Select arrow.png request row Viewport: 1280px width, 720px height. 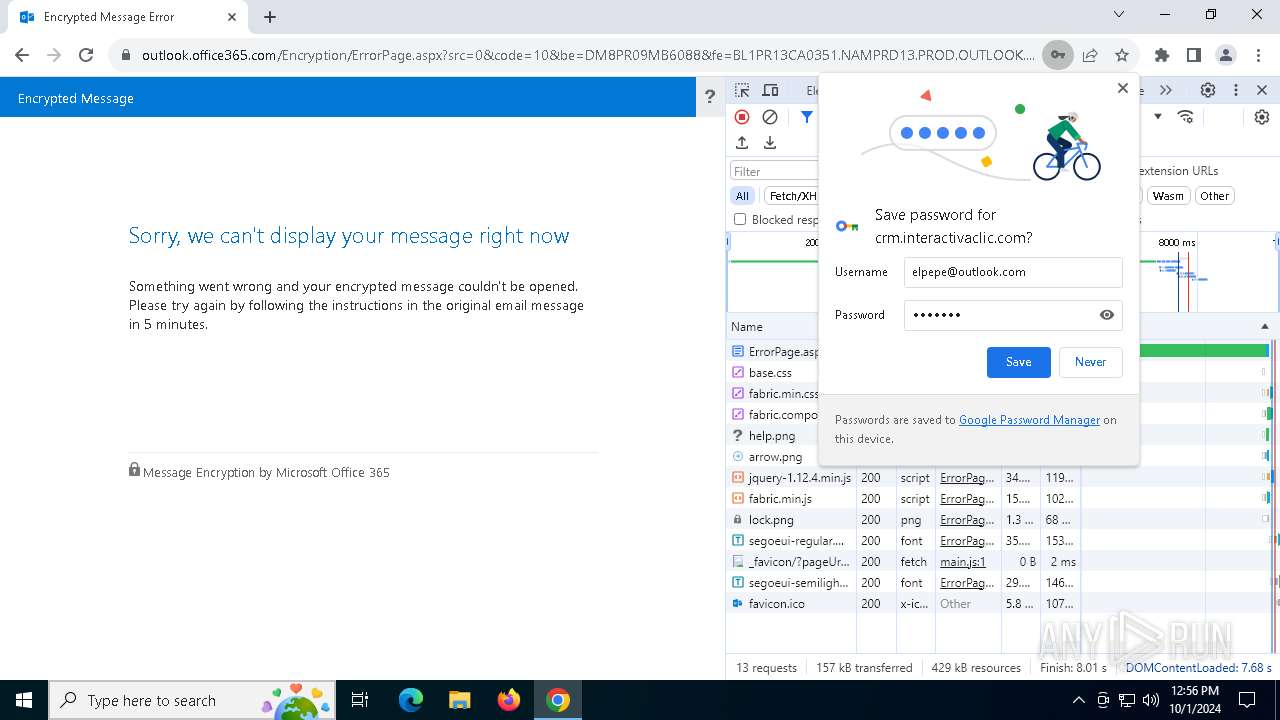coord(772,456)
